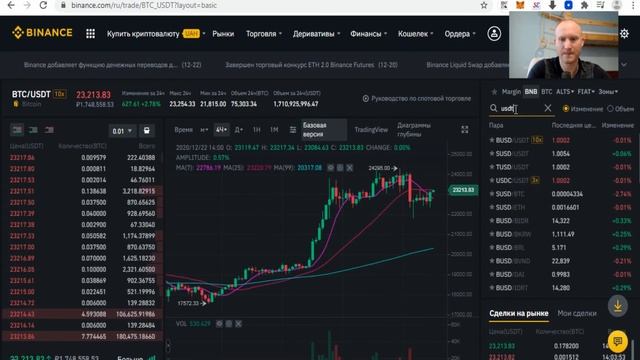Select the Изменение radio button
Viewport: 640px width, 360px height.
(x=566, y=109)
